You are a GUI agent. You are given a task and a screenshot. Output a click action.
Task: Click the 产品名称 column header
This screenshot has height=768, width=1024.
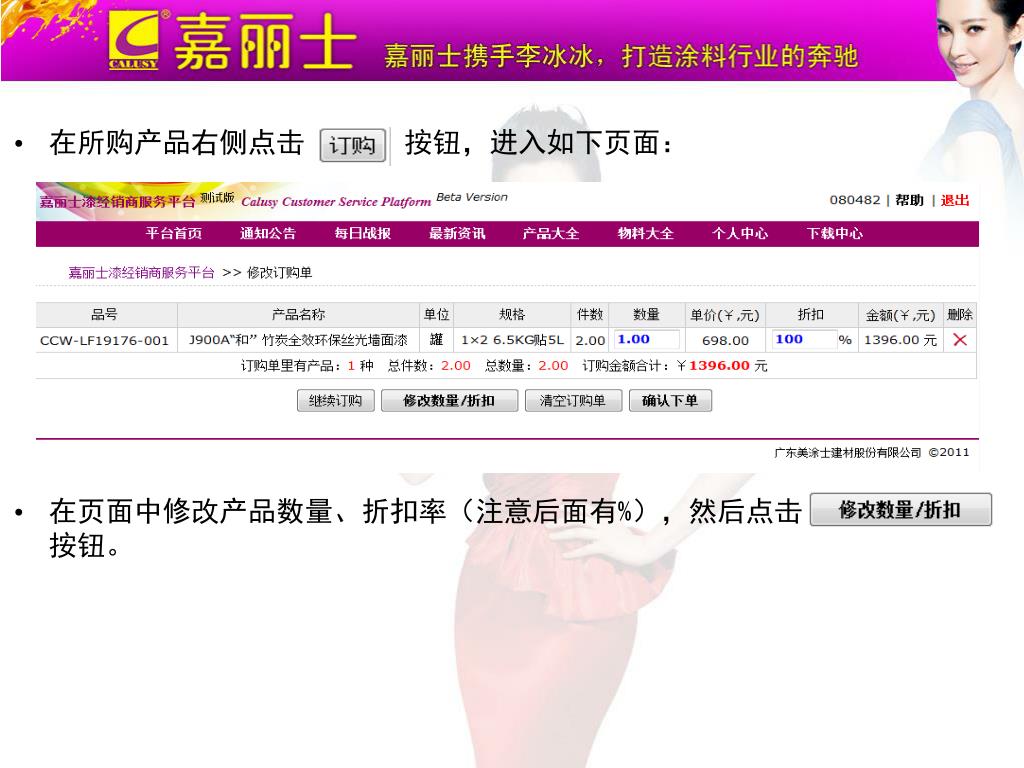point(298,314)
